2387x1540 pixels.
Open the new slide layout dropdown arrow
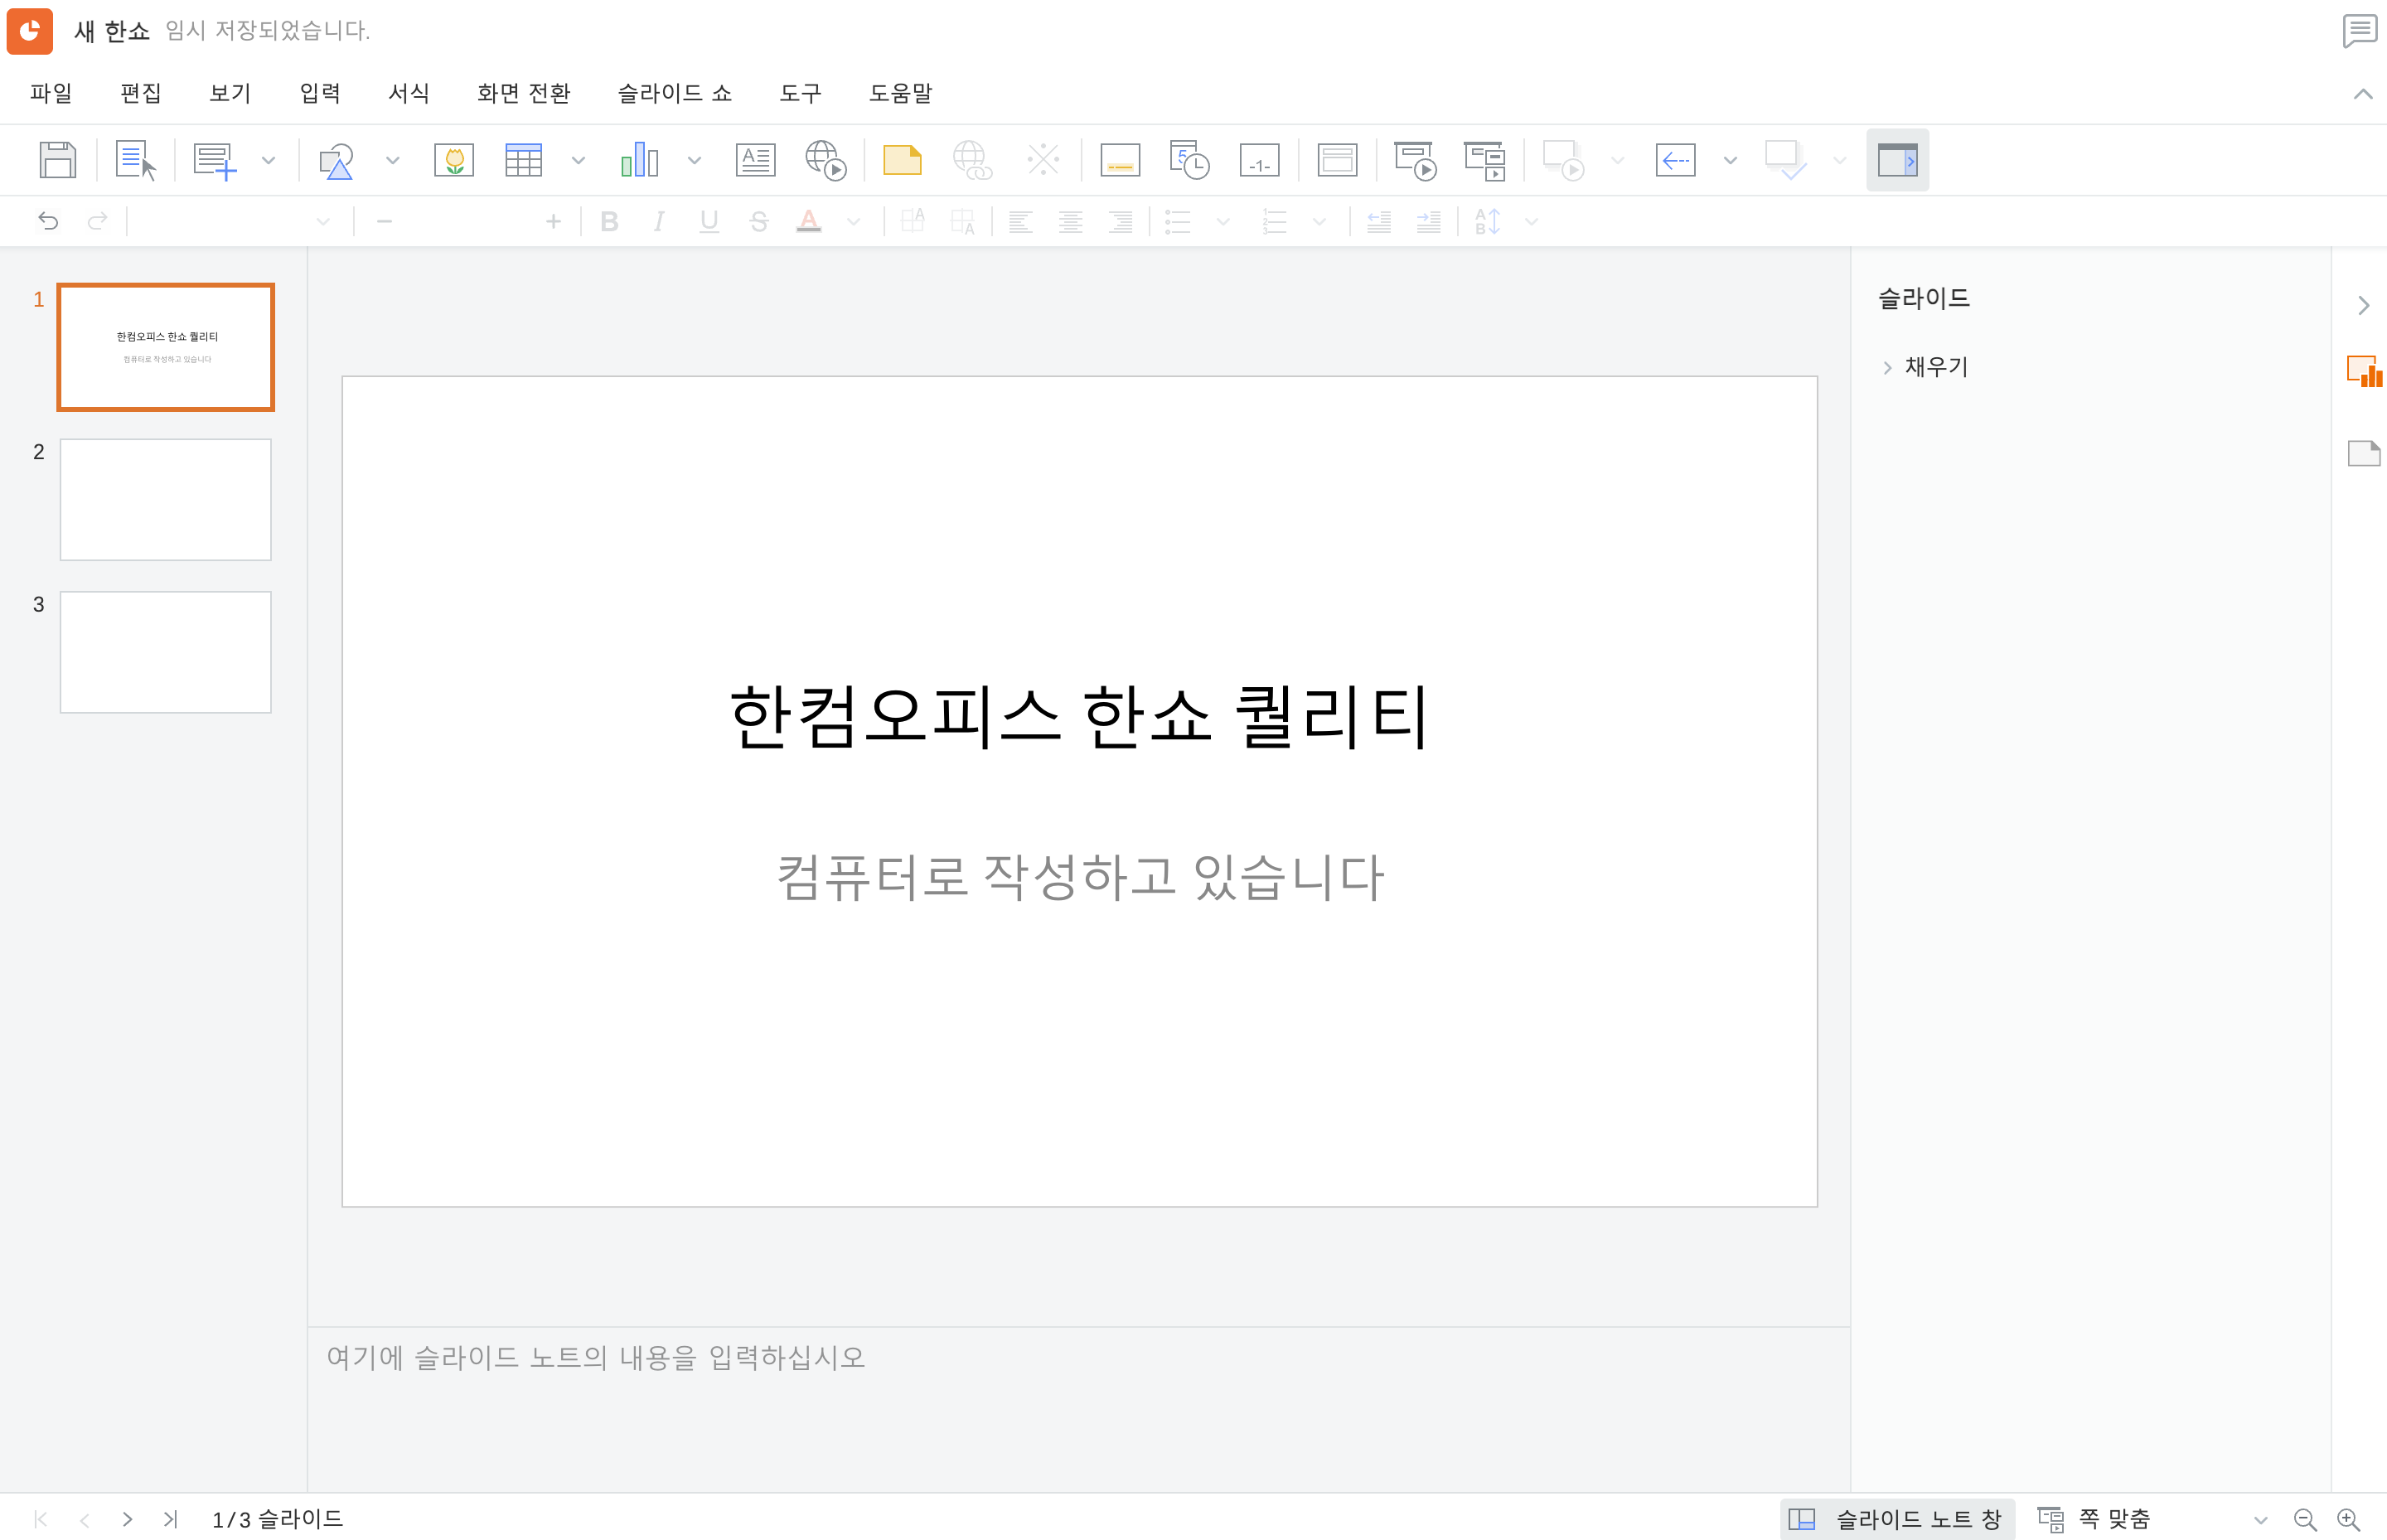[x=268, y=160]
